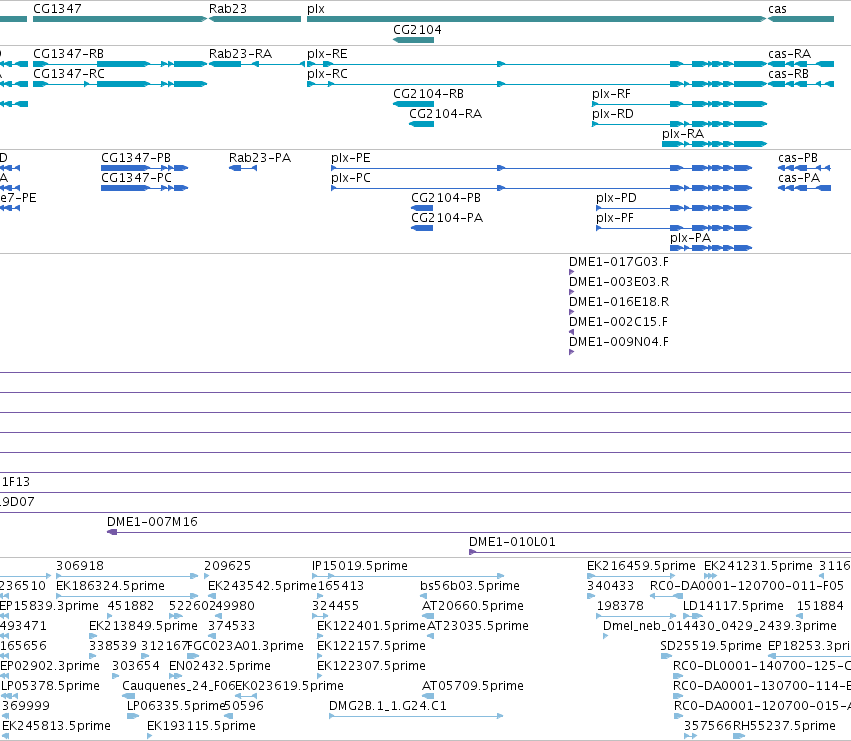Select EK216459.5prime

click(x=631, y=576)
